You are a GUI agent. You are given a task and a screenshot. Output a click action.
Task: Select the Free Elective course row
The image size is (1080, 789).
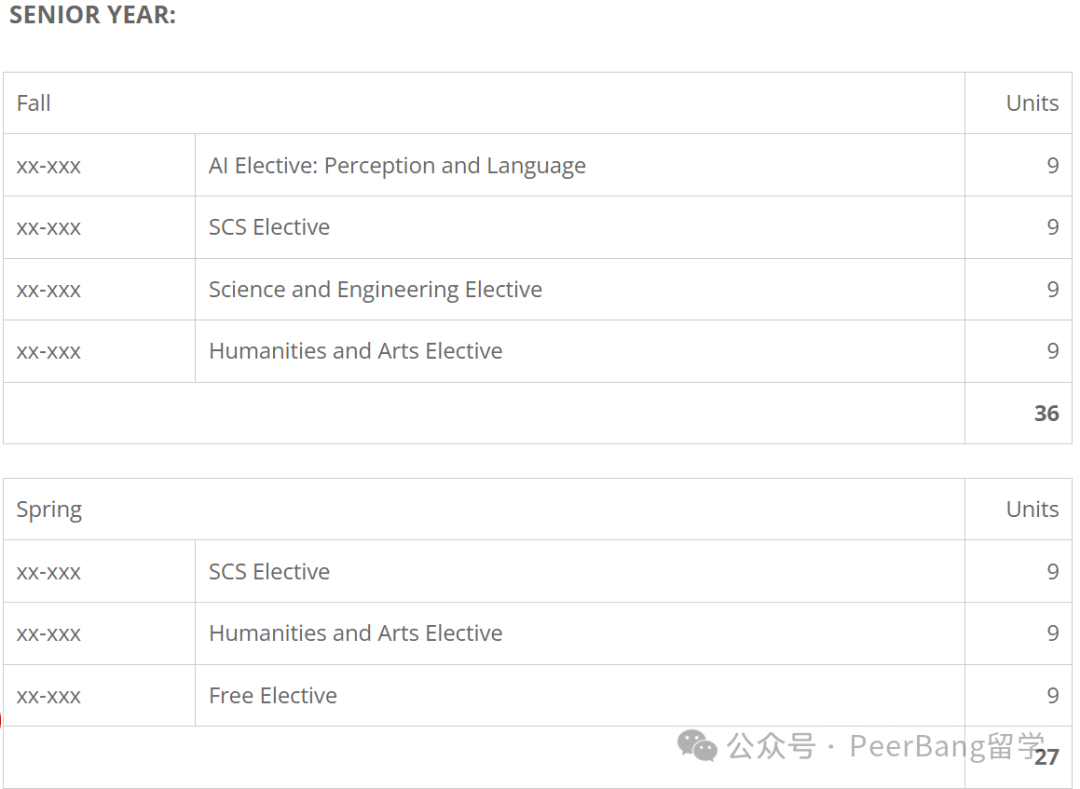tap(537, 695)
